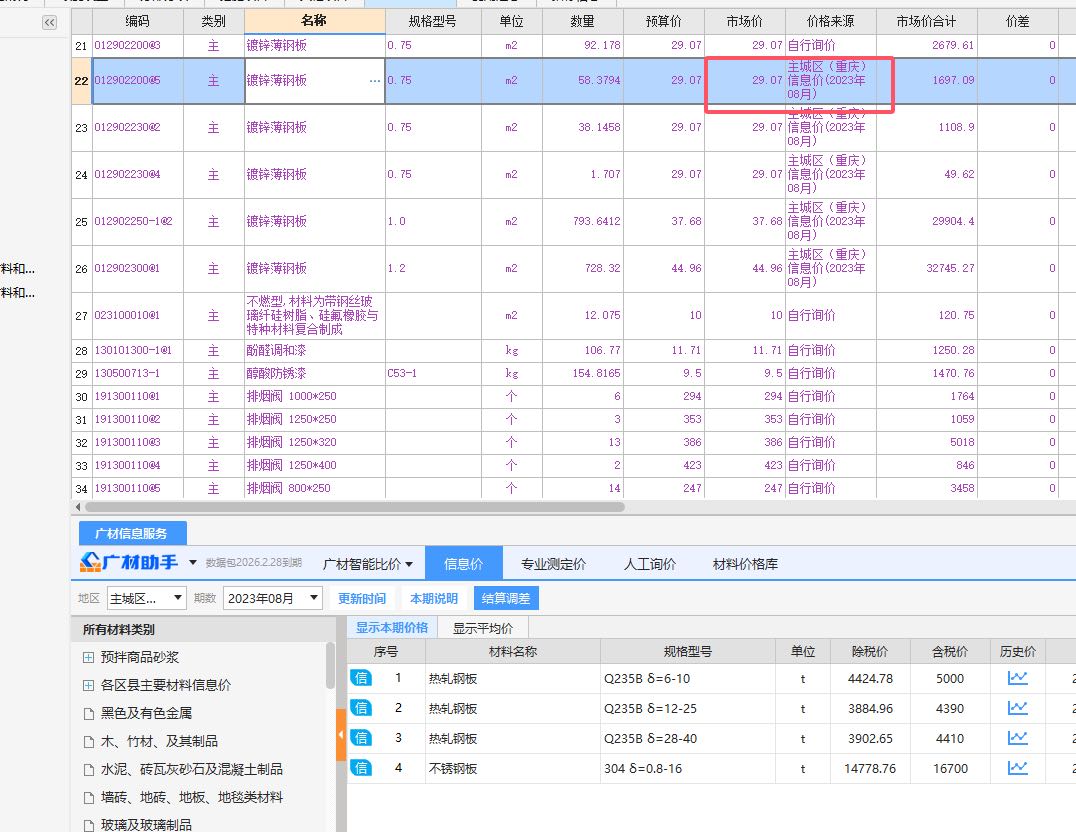Click 编码 column header
This screenshot has height=832, width=1076.
point(137,21)
